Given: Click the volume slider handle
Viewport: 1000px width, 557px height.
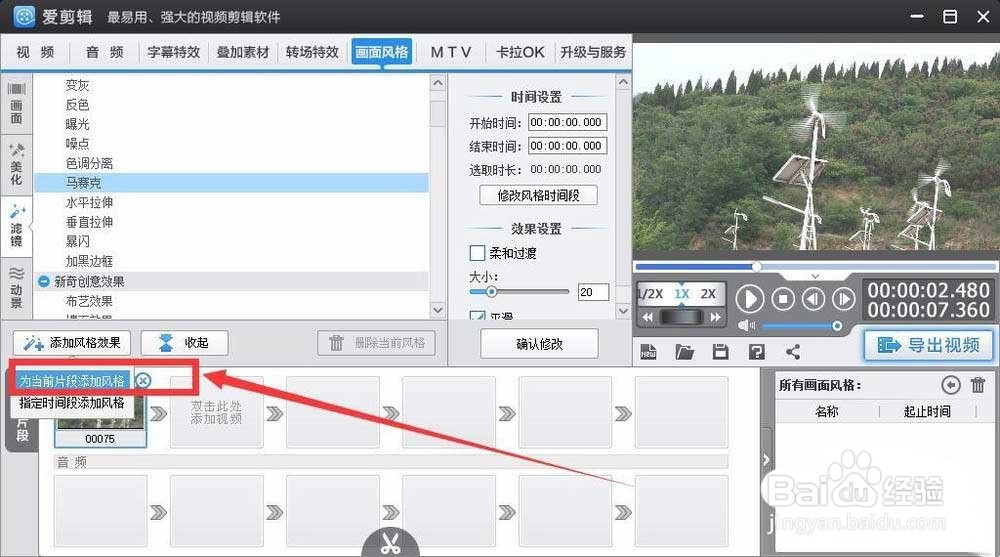Looking at the screenshot, I should point(837,326).
